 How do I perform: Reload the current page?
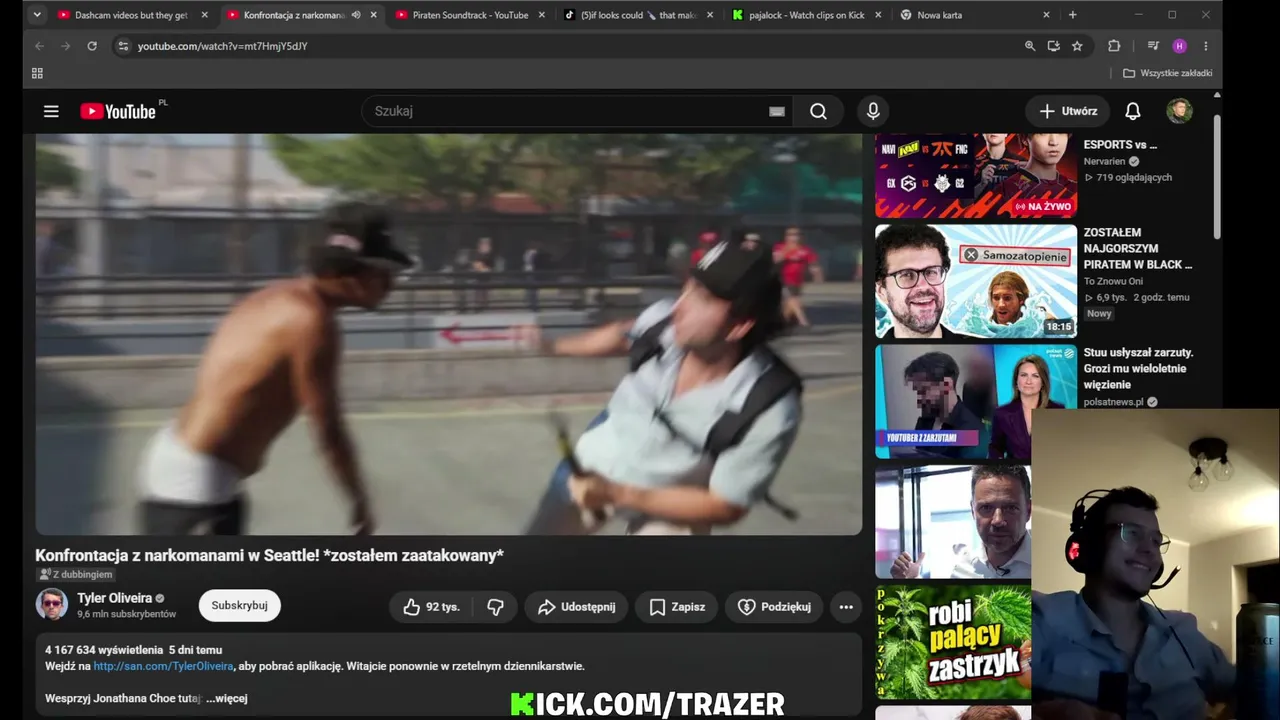click(92, 46)
